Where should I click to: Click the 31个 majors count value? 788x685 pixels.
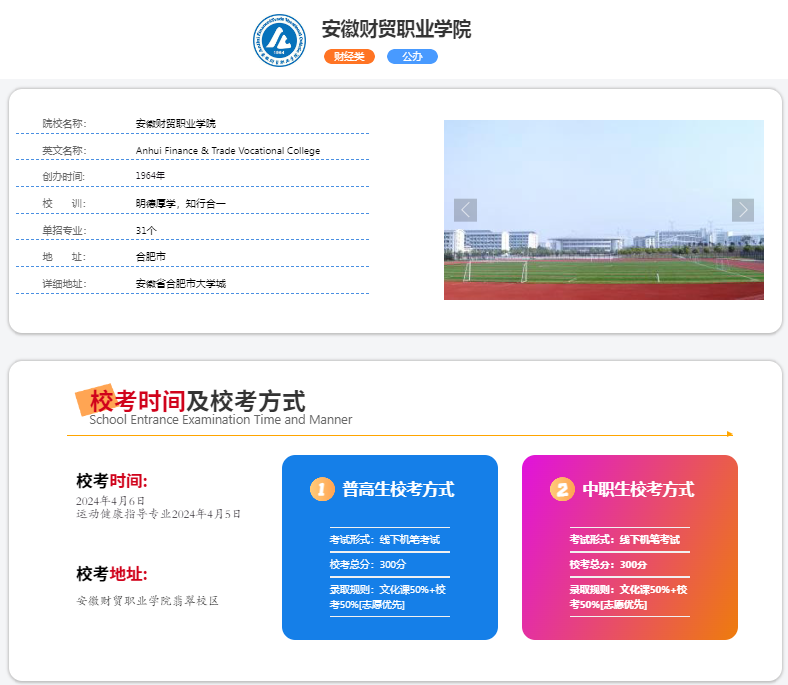pyautogui.click(x=146, y=231)
